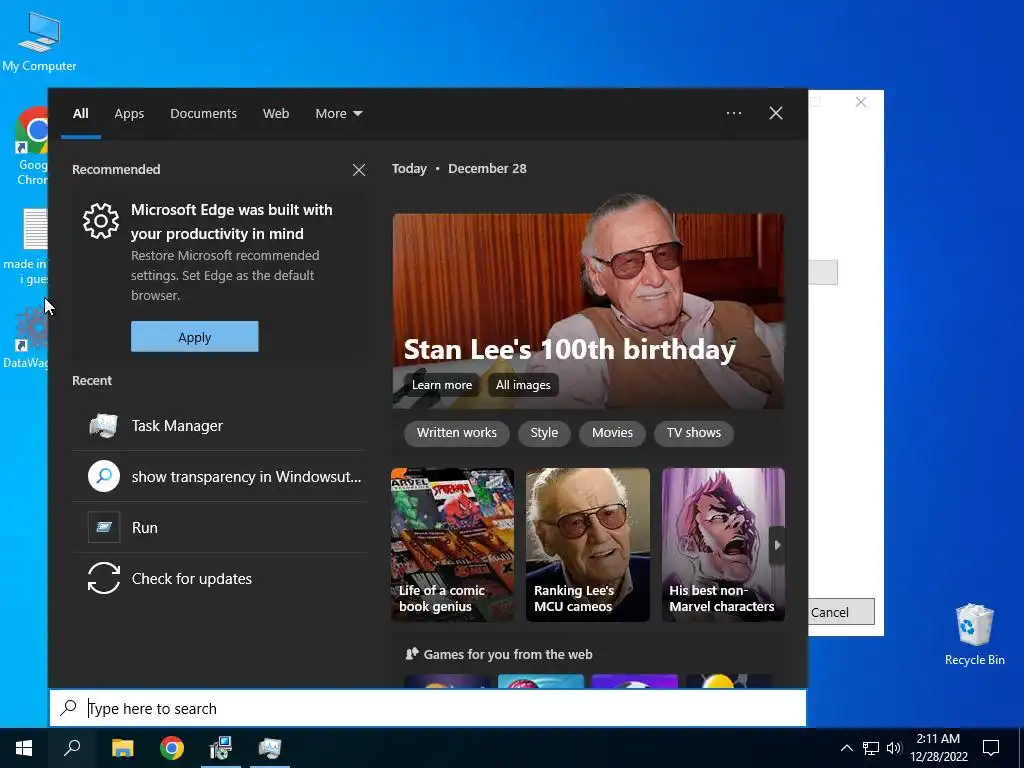Expand the More dropdown
Image resolution: width=1024 pixels, height=768 pixels.
click(x=338, y=114)
